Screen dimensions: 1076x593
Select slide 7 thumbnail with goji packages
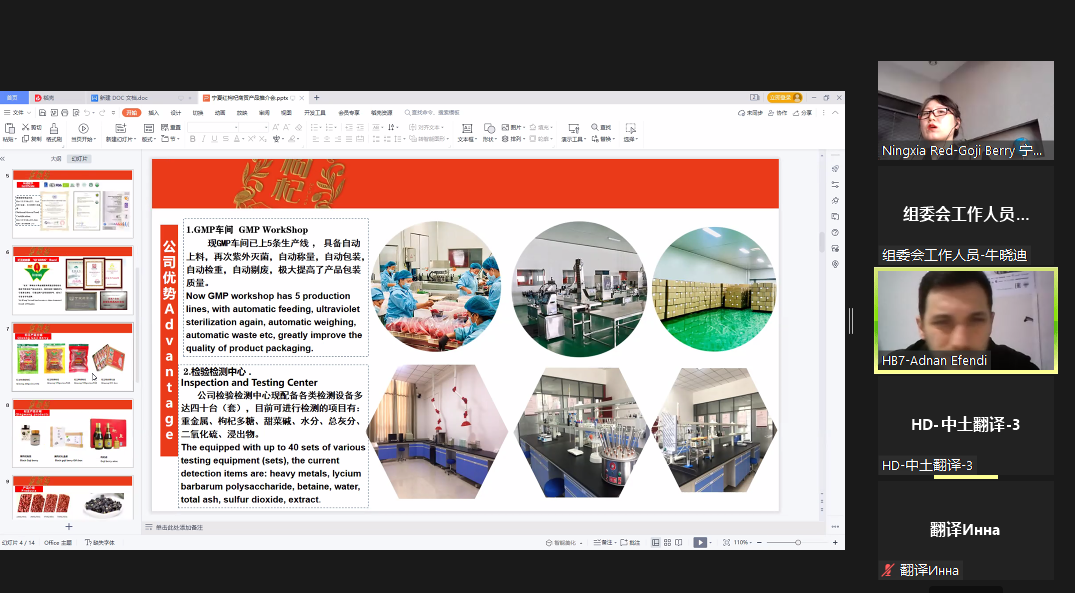click(x=73, y=357)
